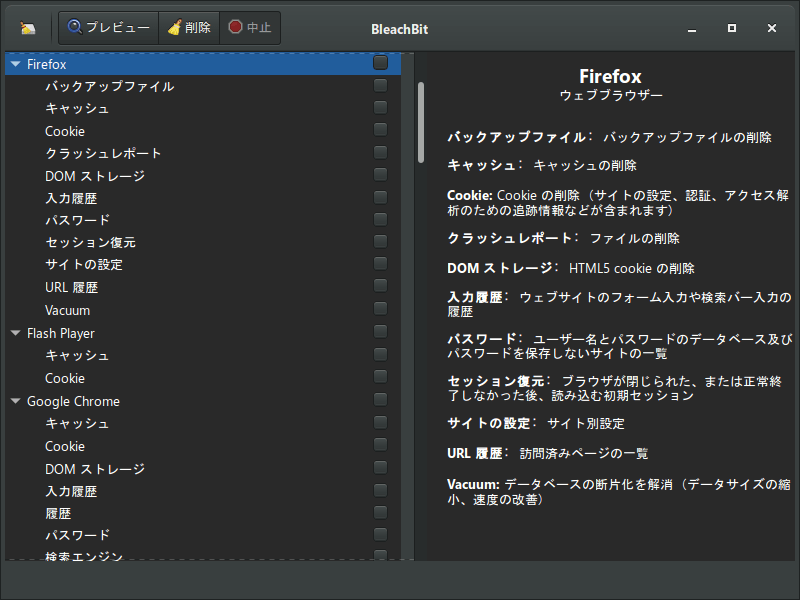This screenshot has width=800, height=600.
Task: Click the ウェブブラウザー subtitle text
Action: coord(611,95)
